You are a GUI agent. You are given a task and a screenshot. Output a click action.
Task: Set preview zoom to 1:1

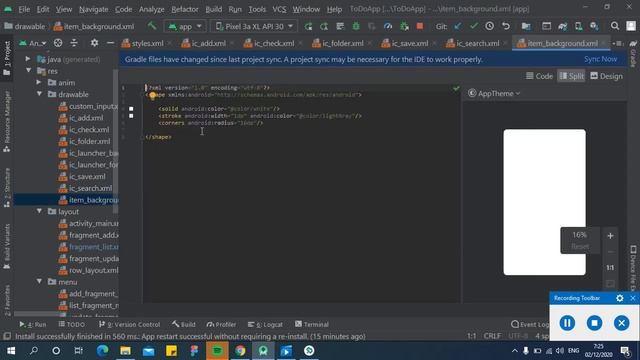(610, 268)
